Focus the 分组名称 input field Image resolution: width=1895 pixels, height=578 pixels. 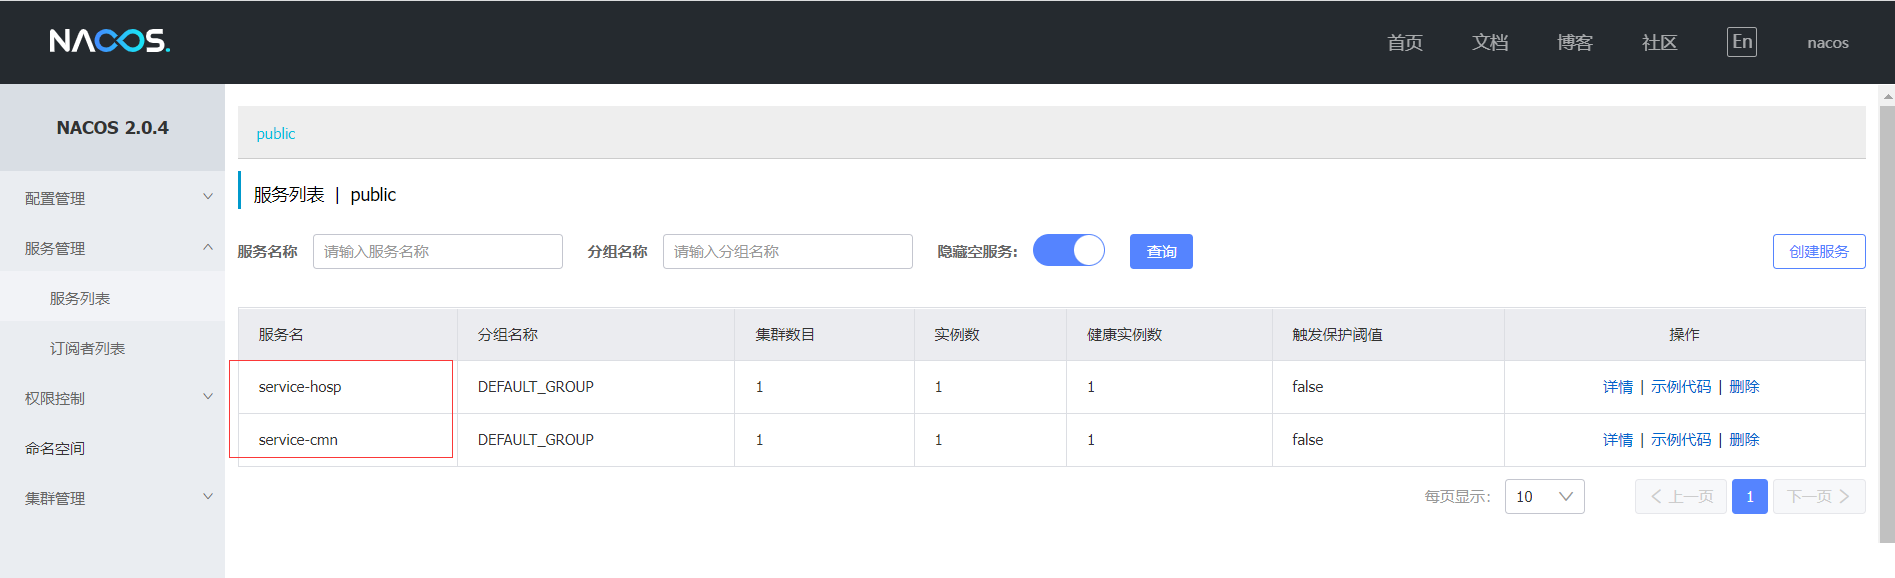click(x=787, y=252)
